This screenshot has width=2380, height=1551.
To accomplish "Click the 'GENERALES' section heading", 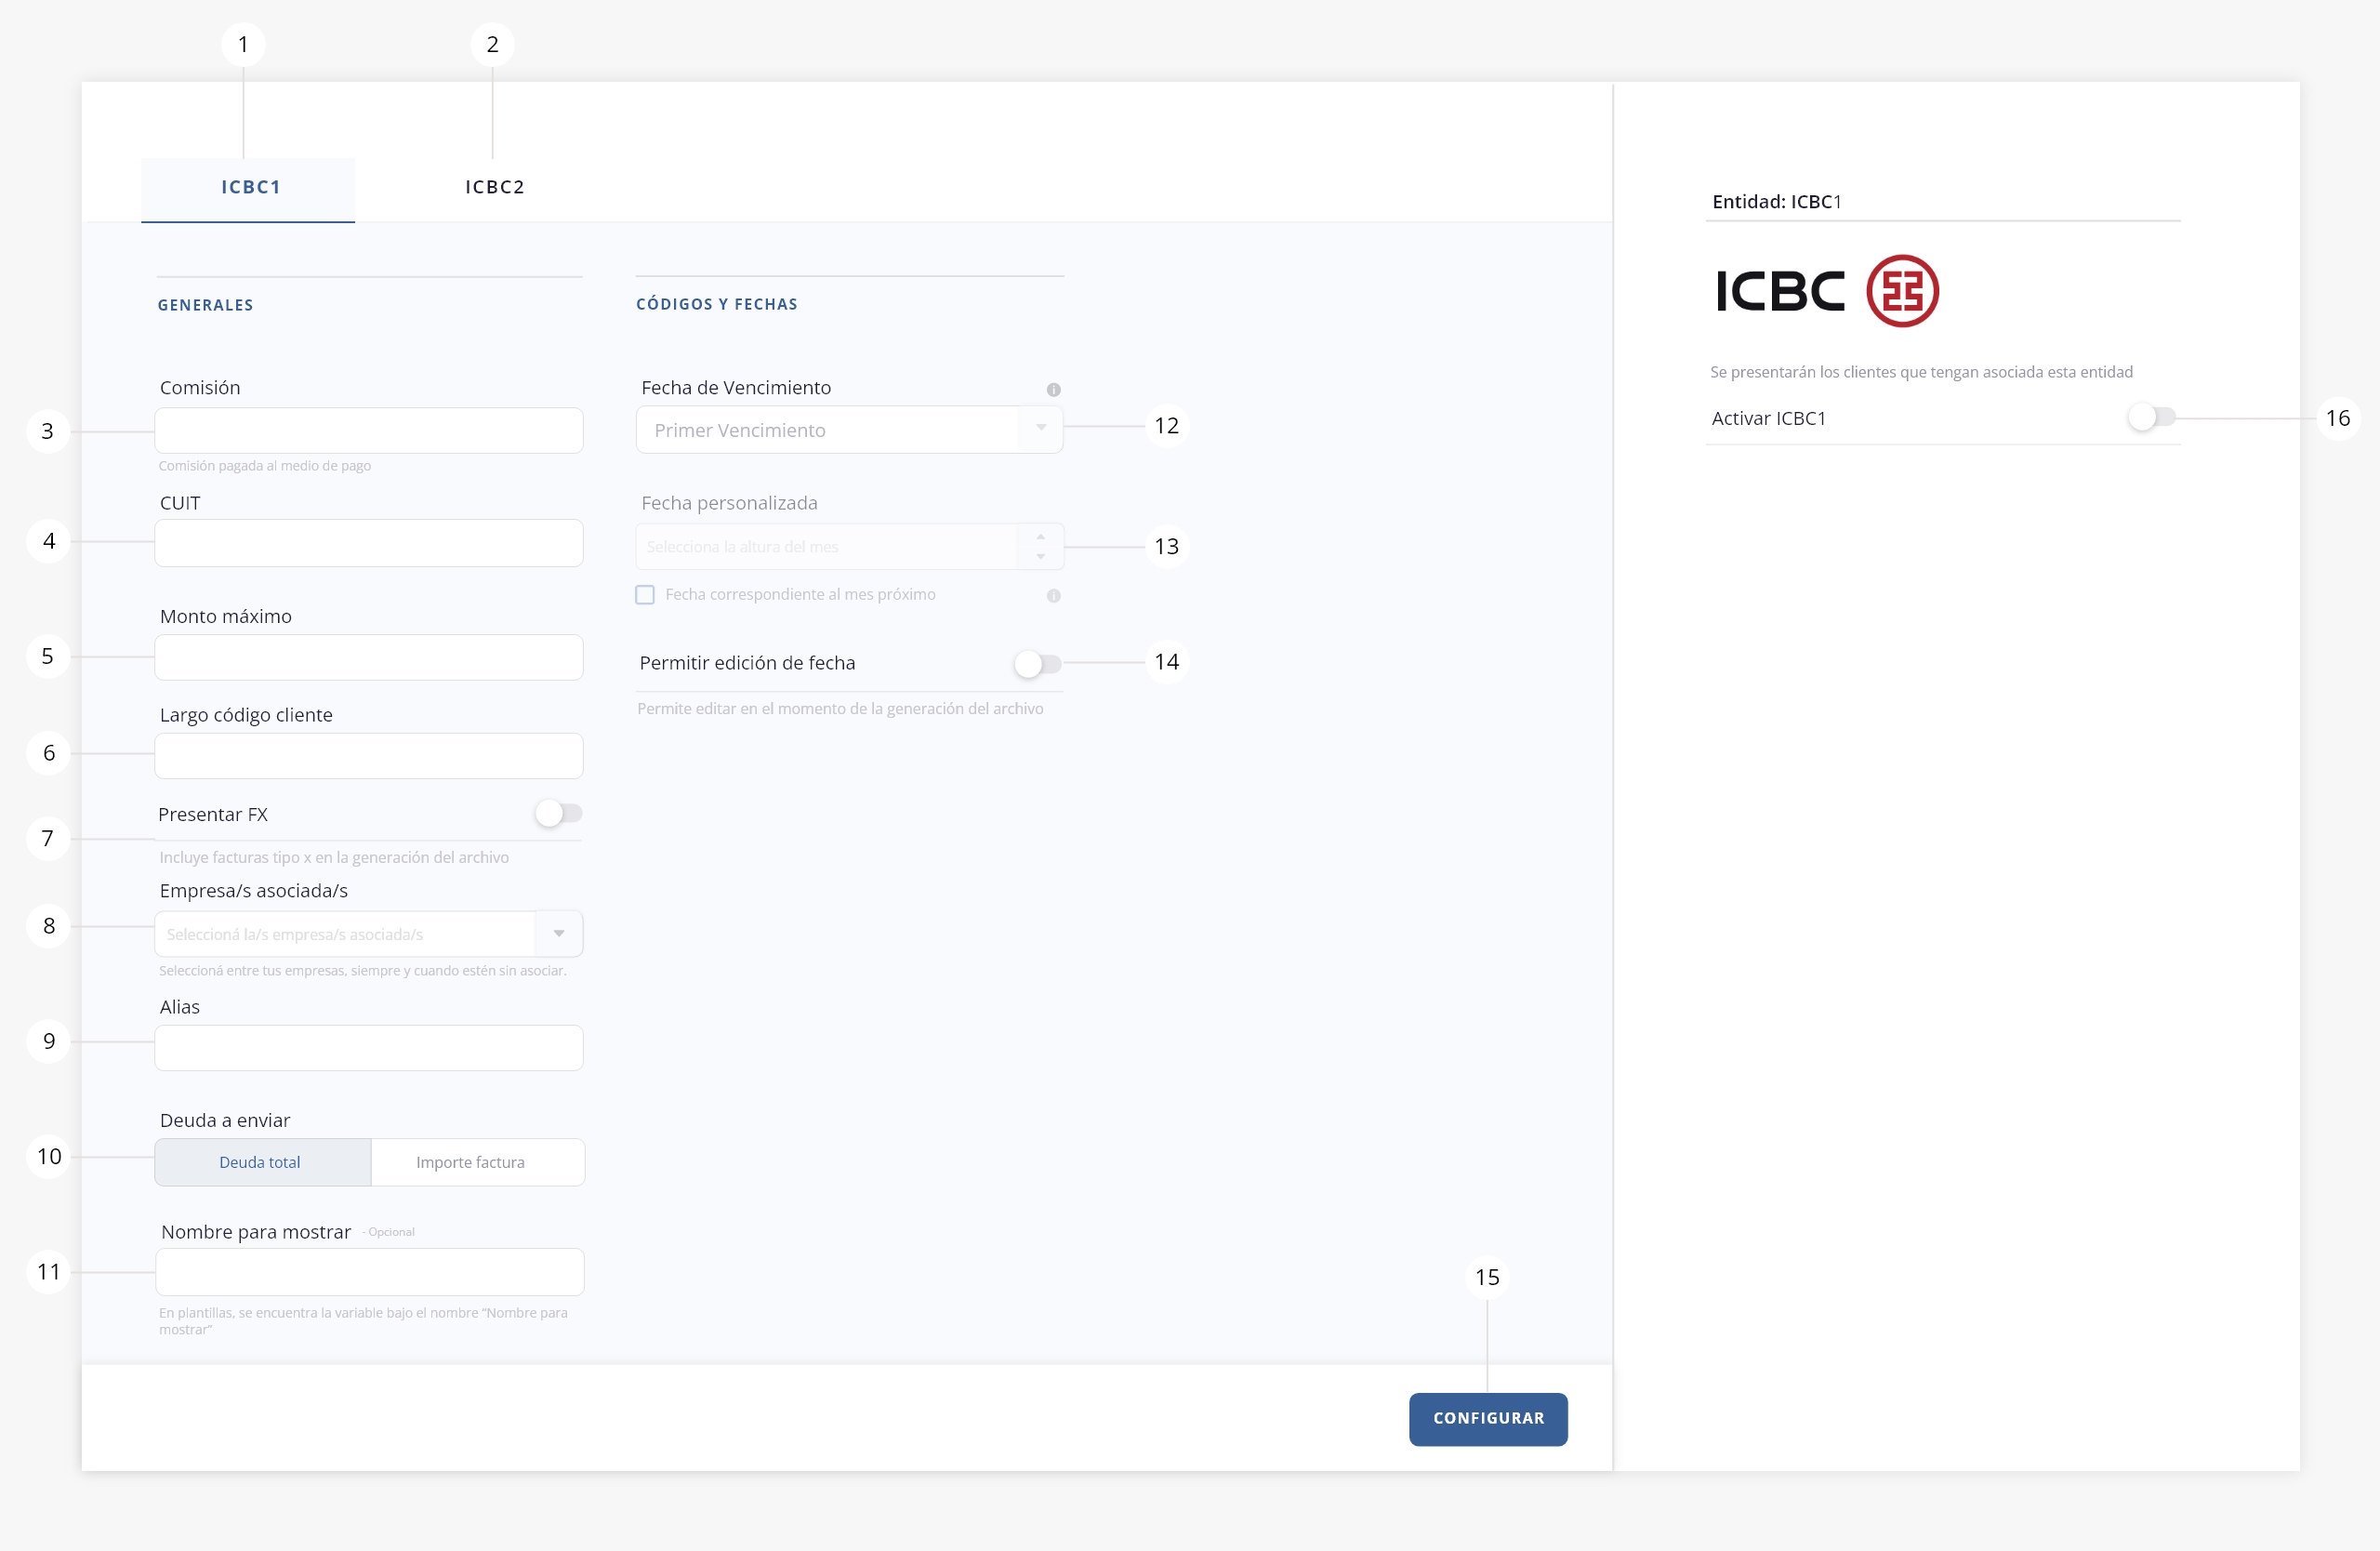I will tap(205, 305).
